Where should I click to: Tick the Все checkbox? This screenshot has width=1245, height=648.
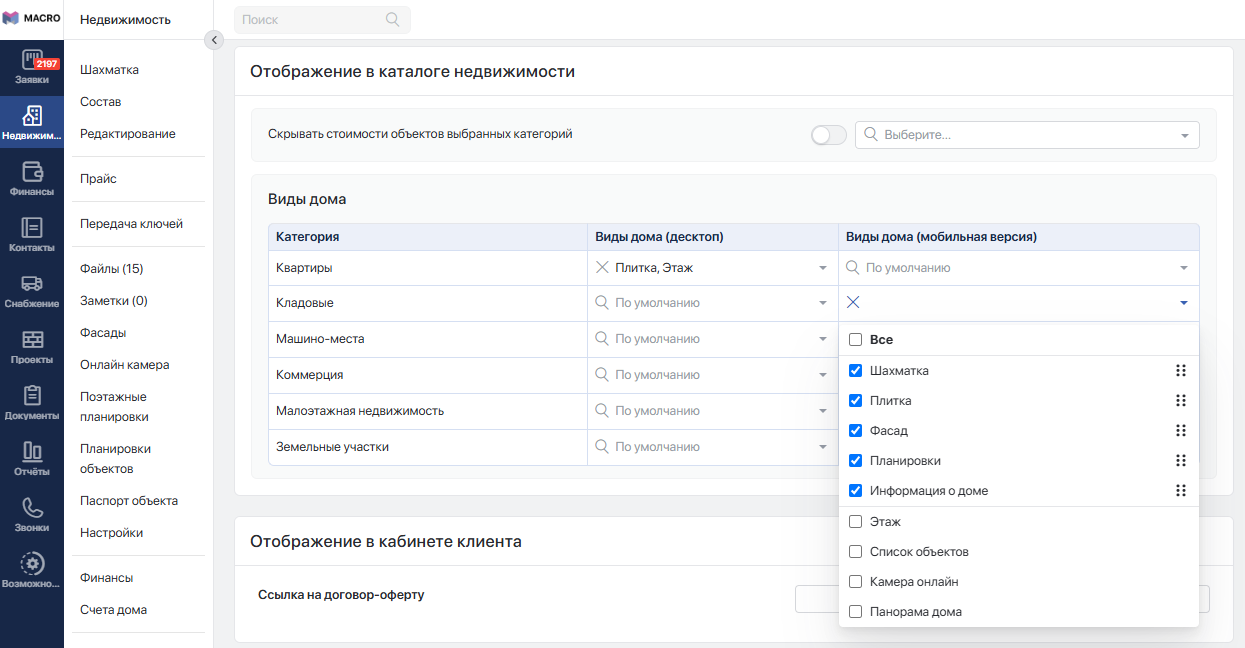pos(855,340)
